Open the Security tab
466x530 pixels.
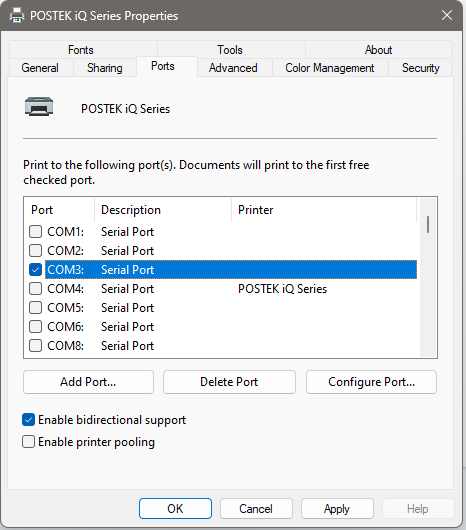[x=420, y=68]
